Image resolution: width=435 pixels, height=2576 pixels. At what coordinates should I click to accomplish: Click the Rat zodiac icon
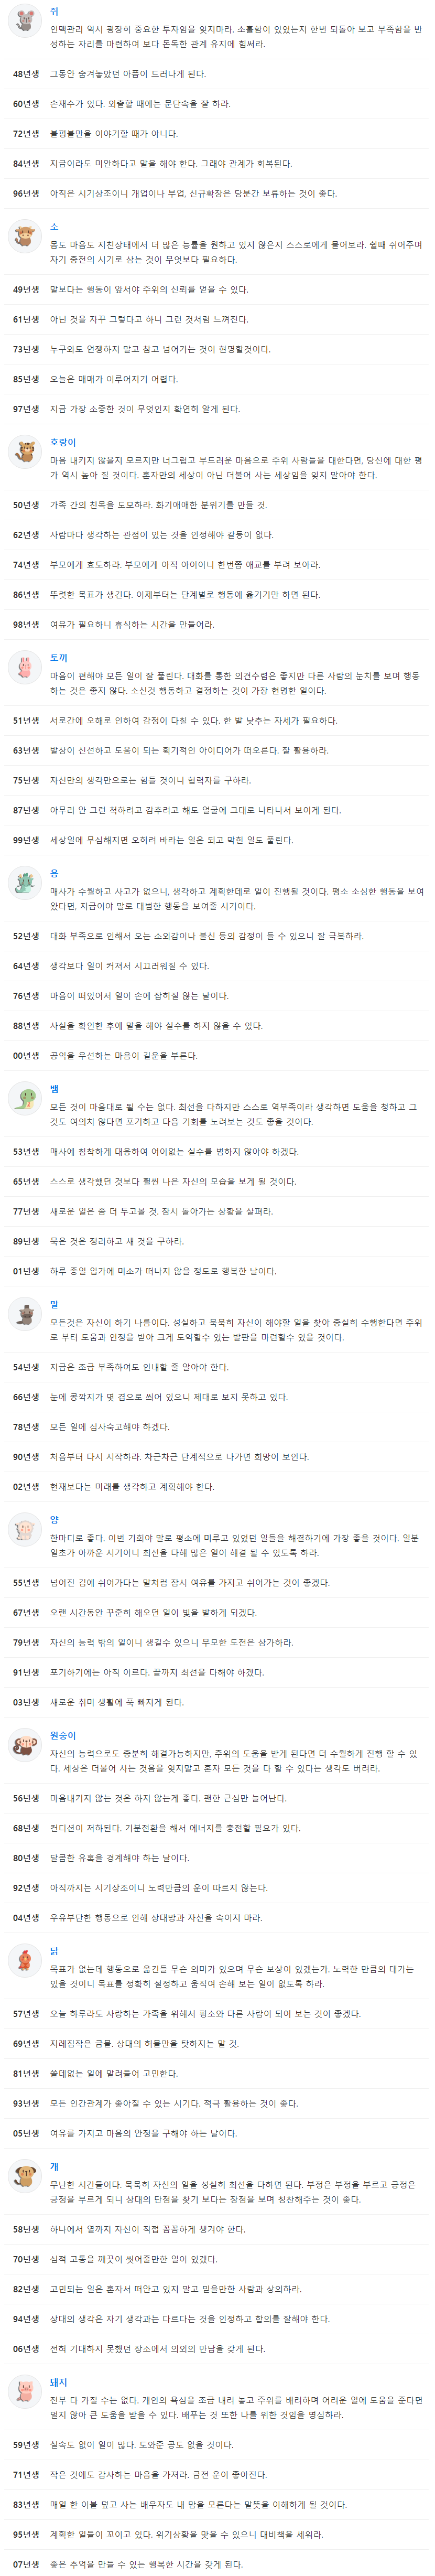click(24, 21)
